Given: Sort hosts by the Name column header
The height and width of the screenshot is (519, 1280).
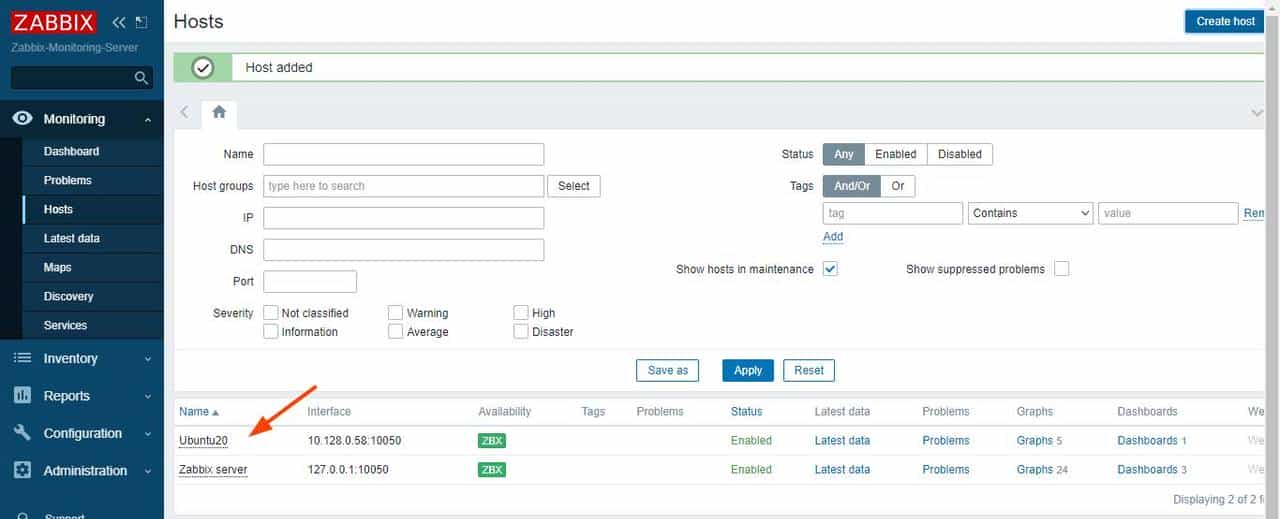Looking at the screenshot, I should point(198,412).
